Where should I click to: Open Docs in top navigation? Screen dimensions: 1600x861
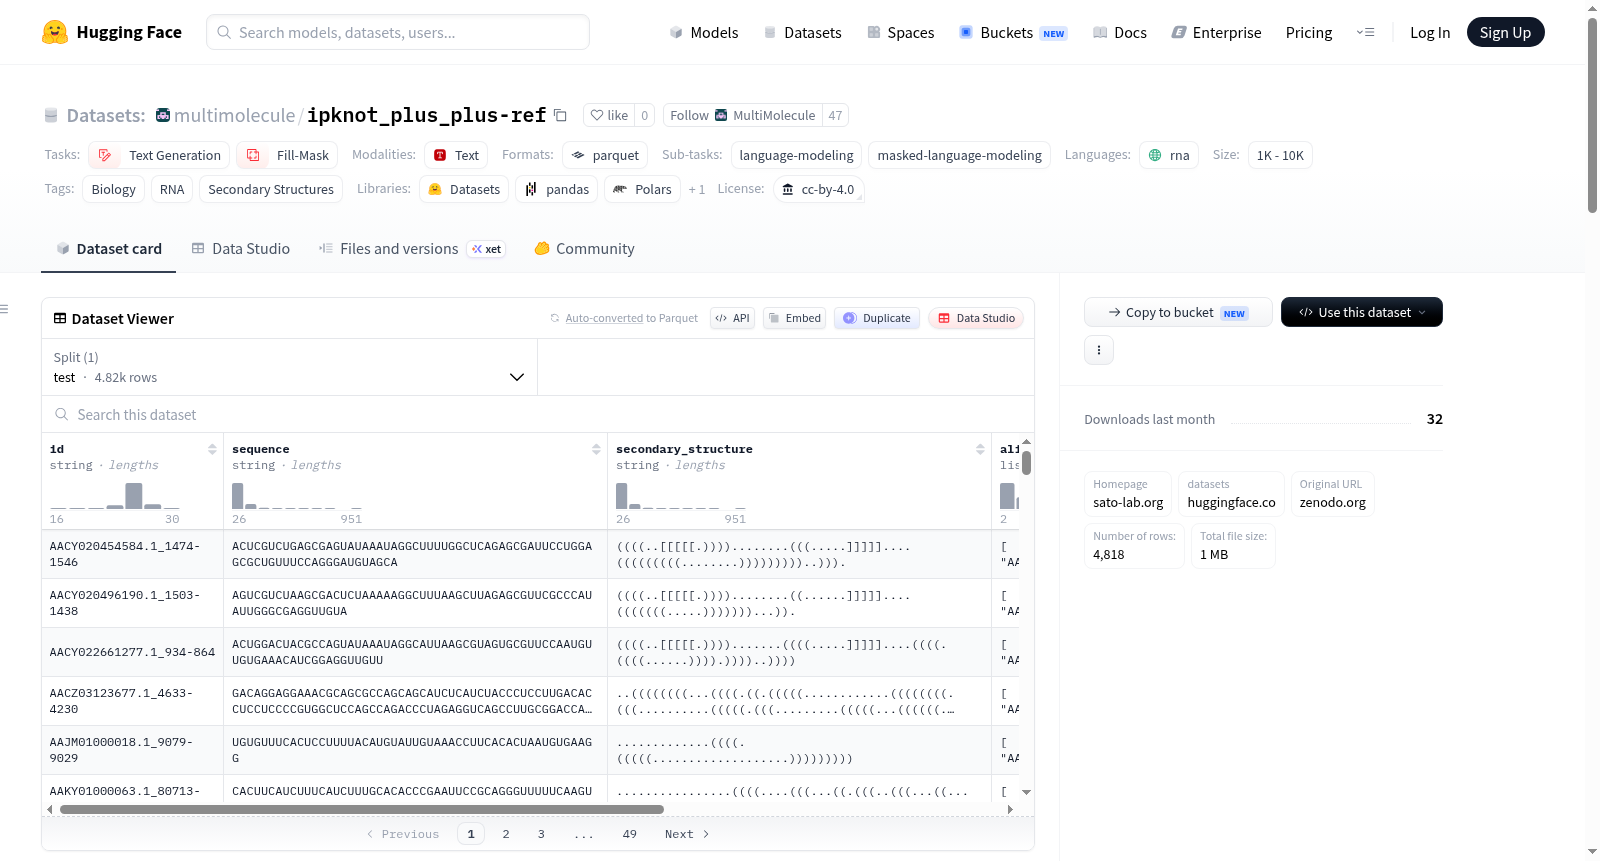coord(1120,32)
